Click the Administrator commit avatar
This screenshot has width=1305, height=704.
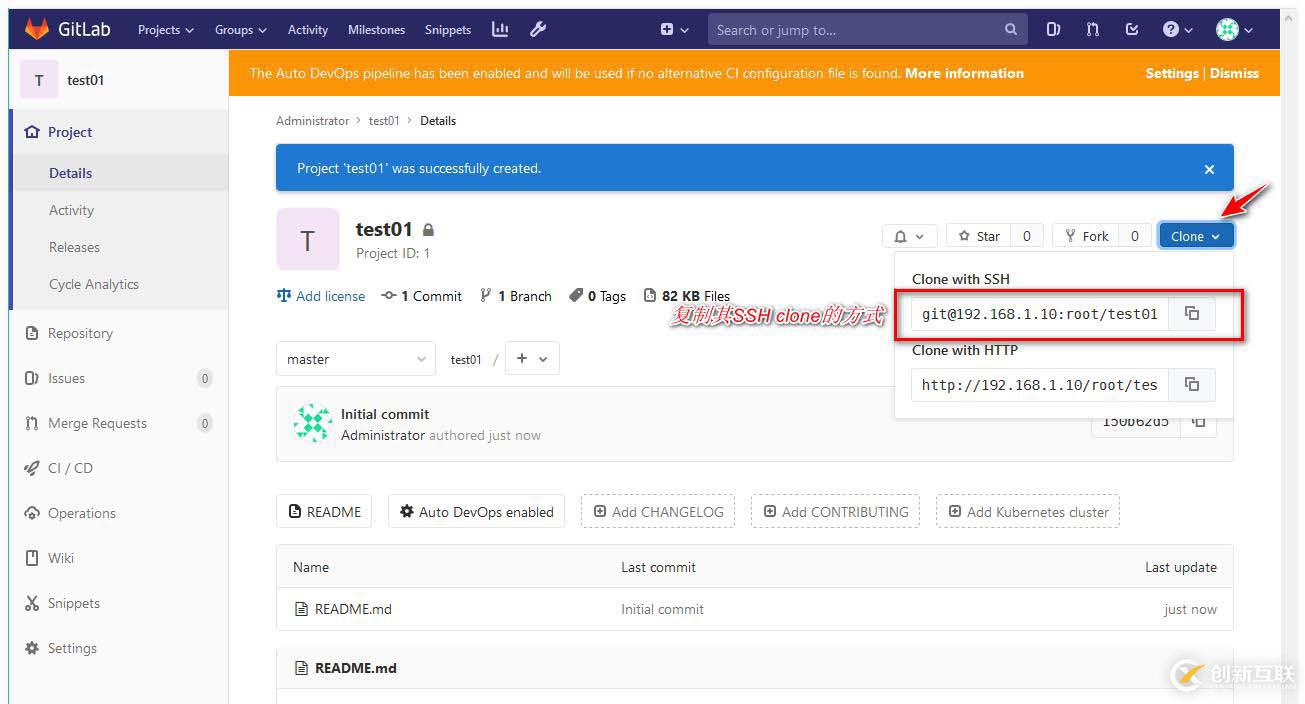pyautogui.click(x=313, y=424)
